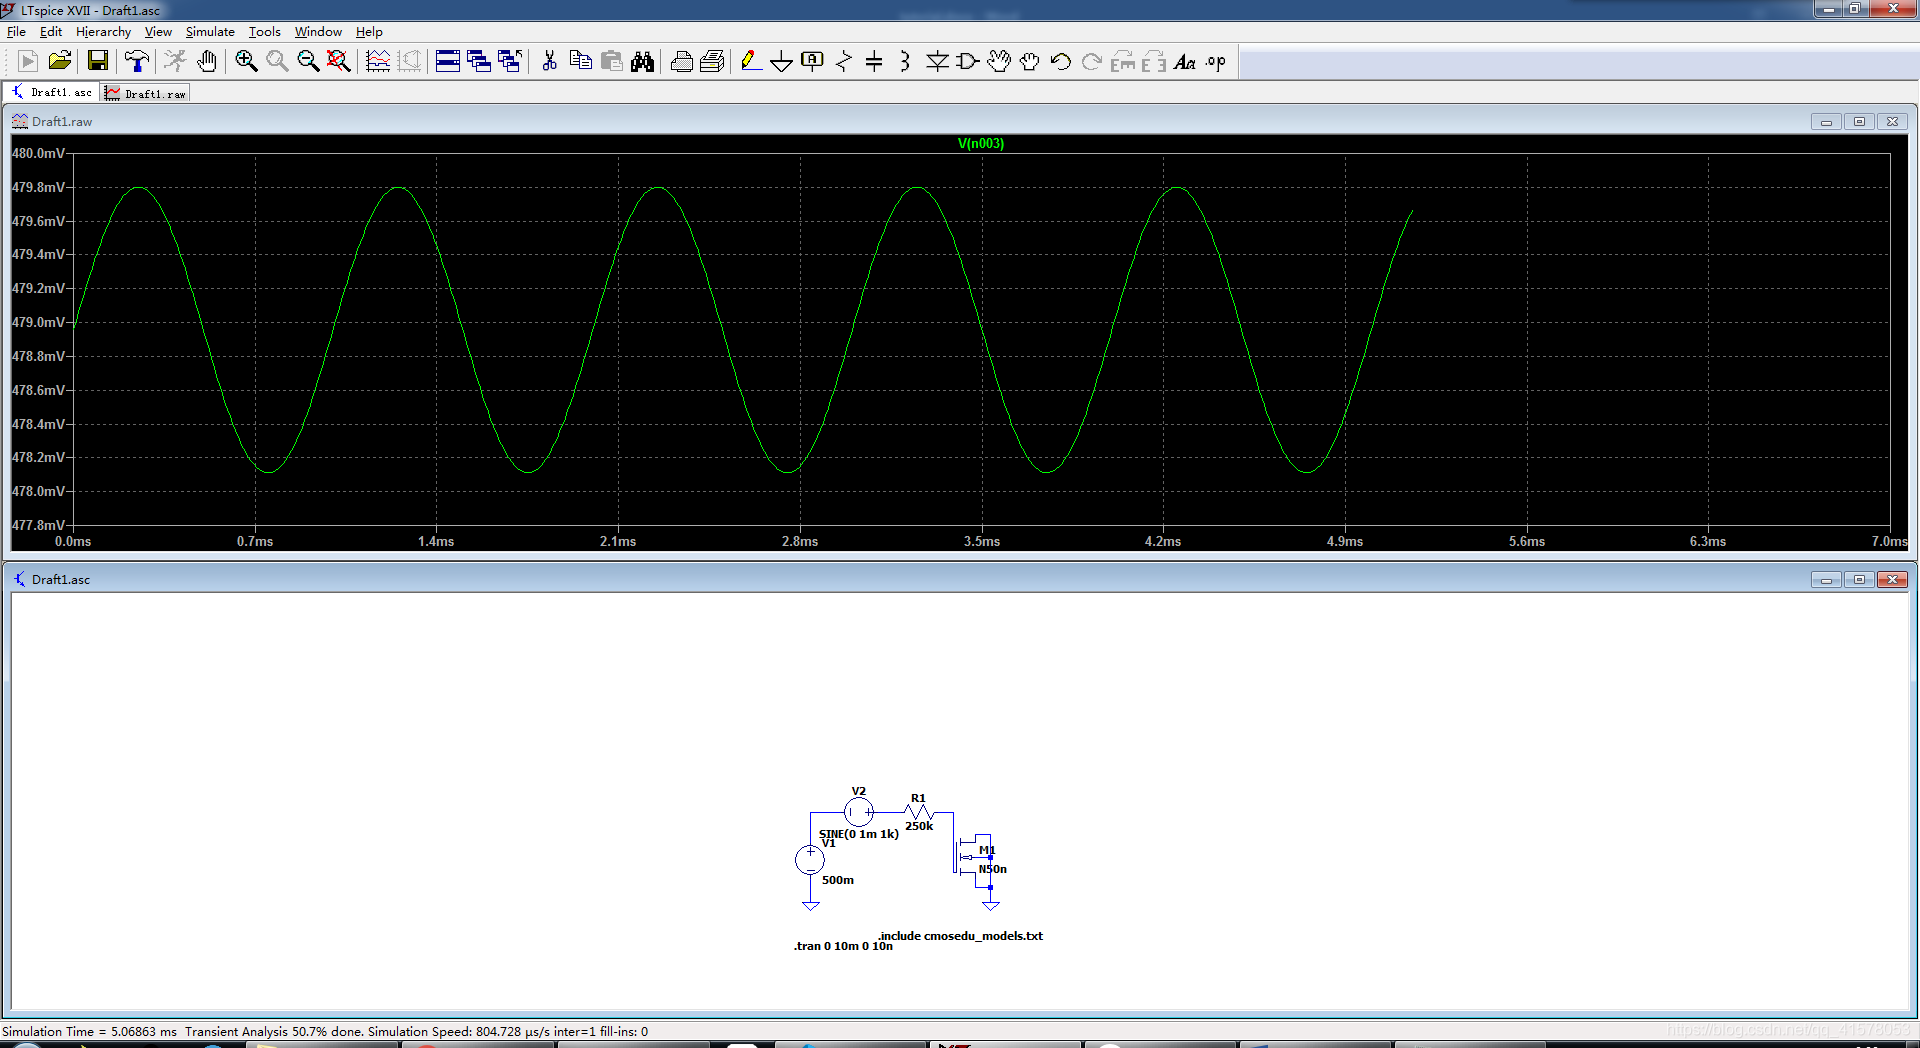The image size is (1920, 1048).
Task: Click the Autorange waveform icon
Action: point(409,61)
